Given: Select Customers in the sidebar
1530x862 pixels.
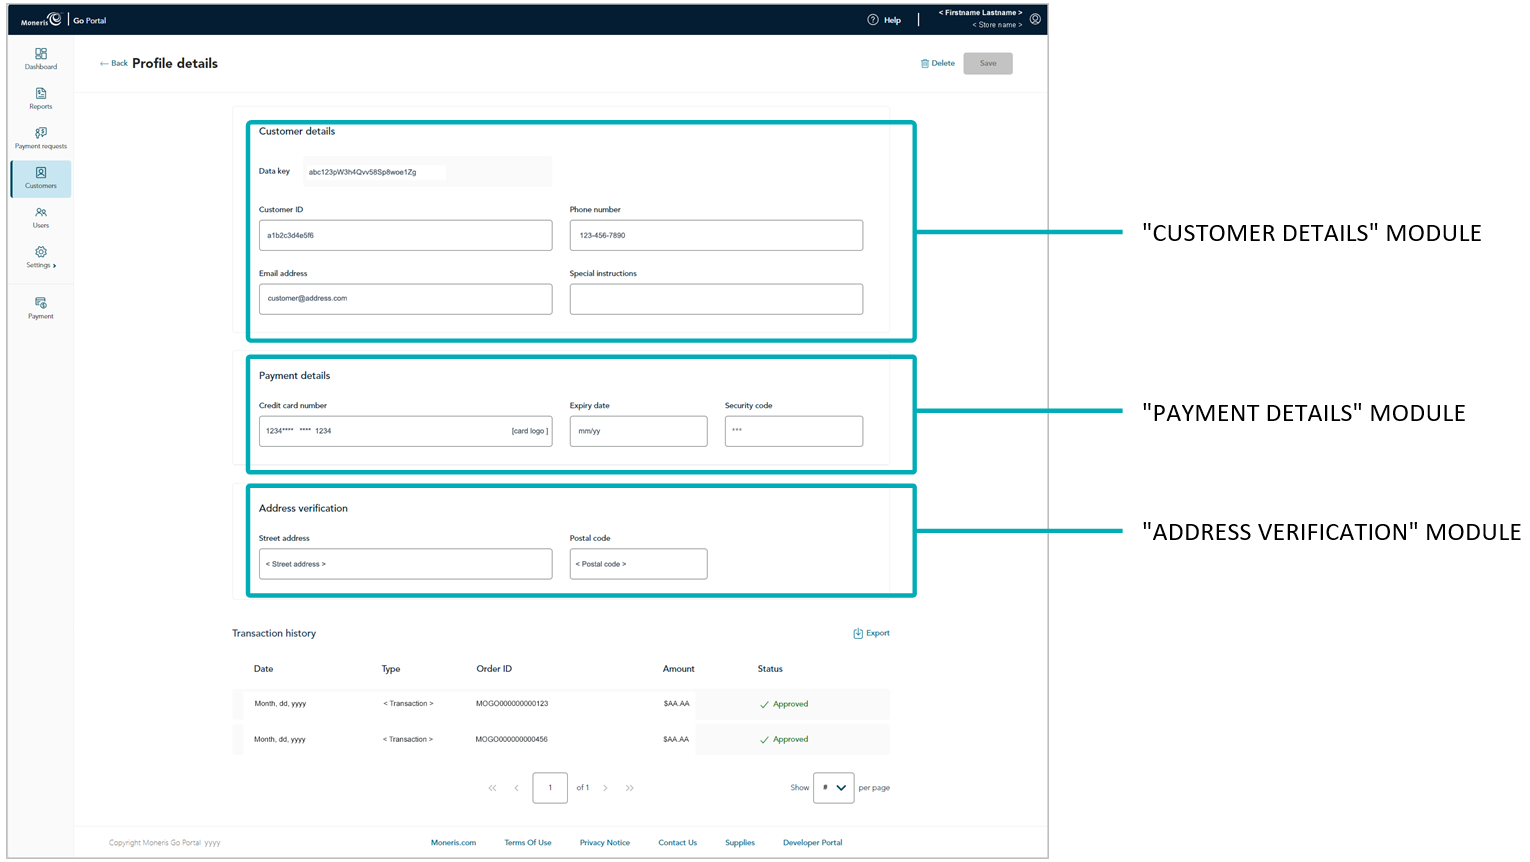Looking at the screenshot, I should point(41,178).
